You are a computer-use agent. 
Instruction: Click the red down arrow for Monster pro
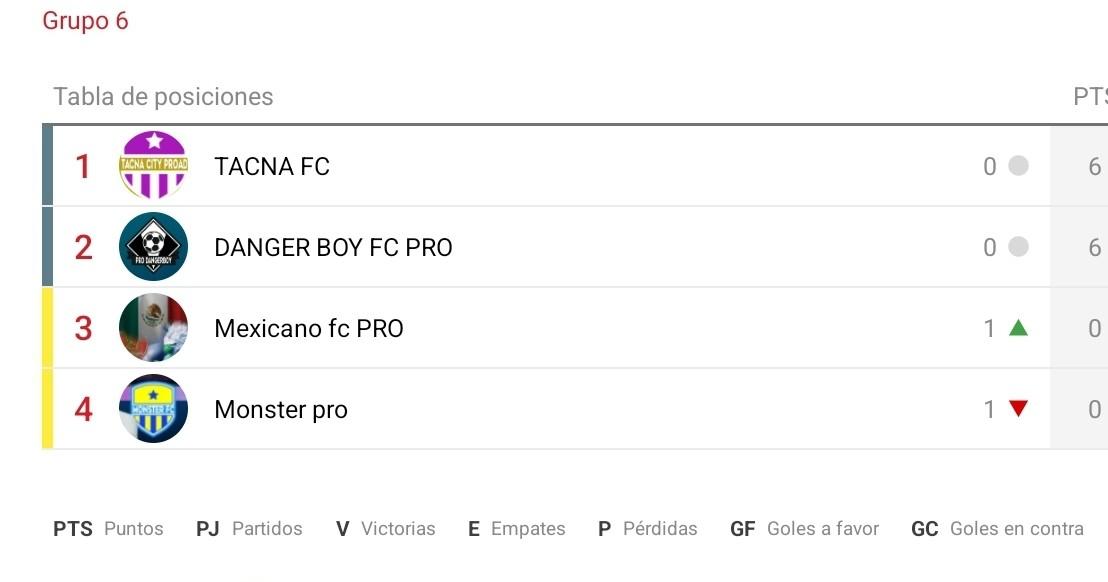(x=1018, y=409)
